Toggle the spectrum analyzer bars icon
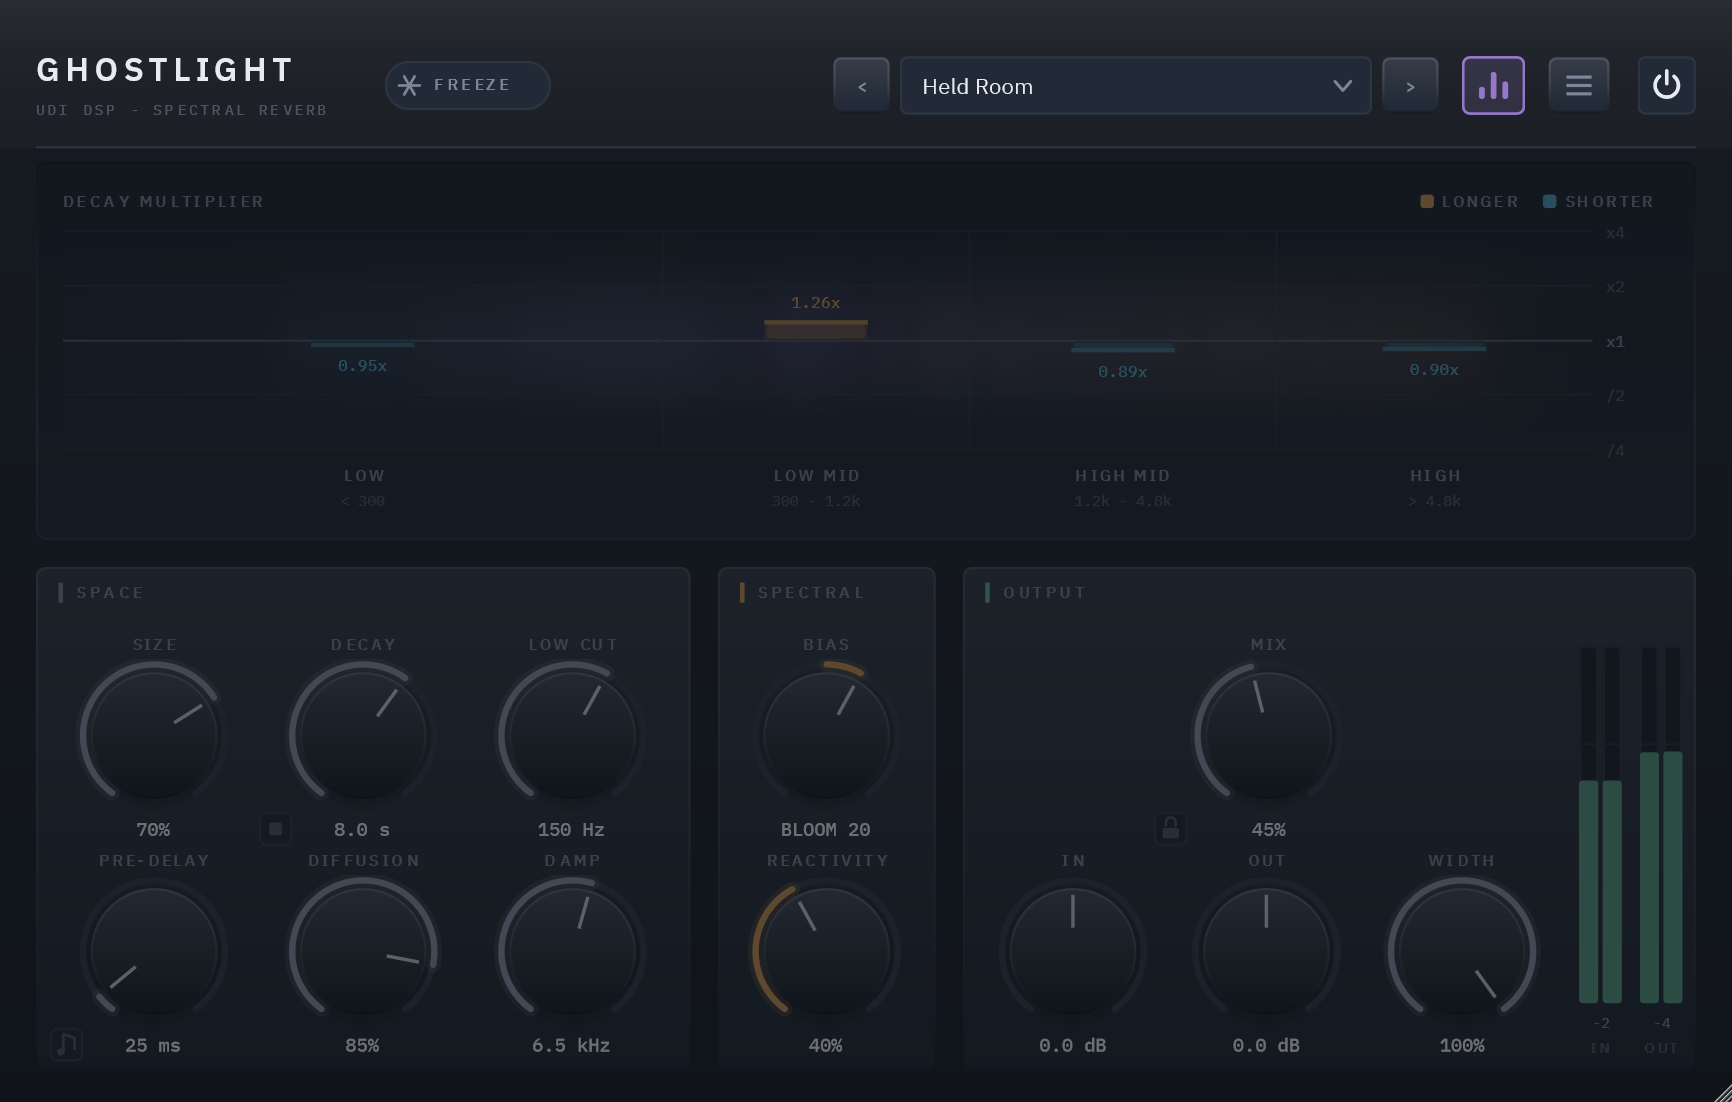This screenshot has width=1732, height=1102. 1493,86
